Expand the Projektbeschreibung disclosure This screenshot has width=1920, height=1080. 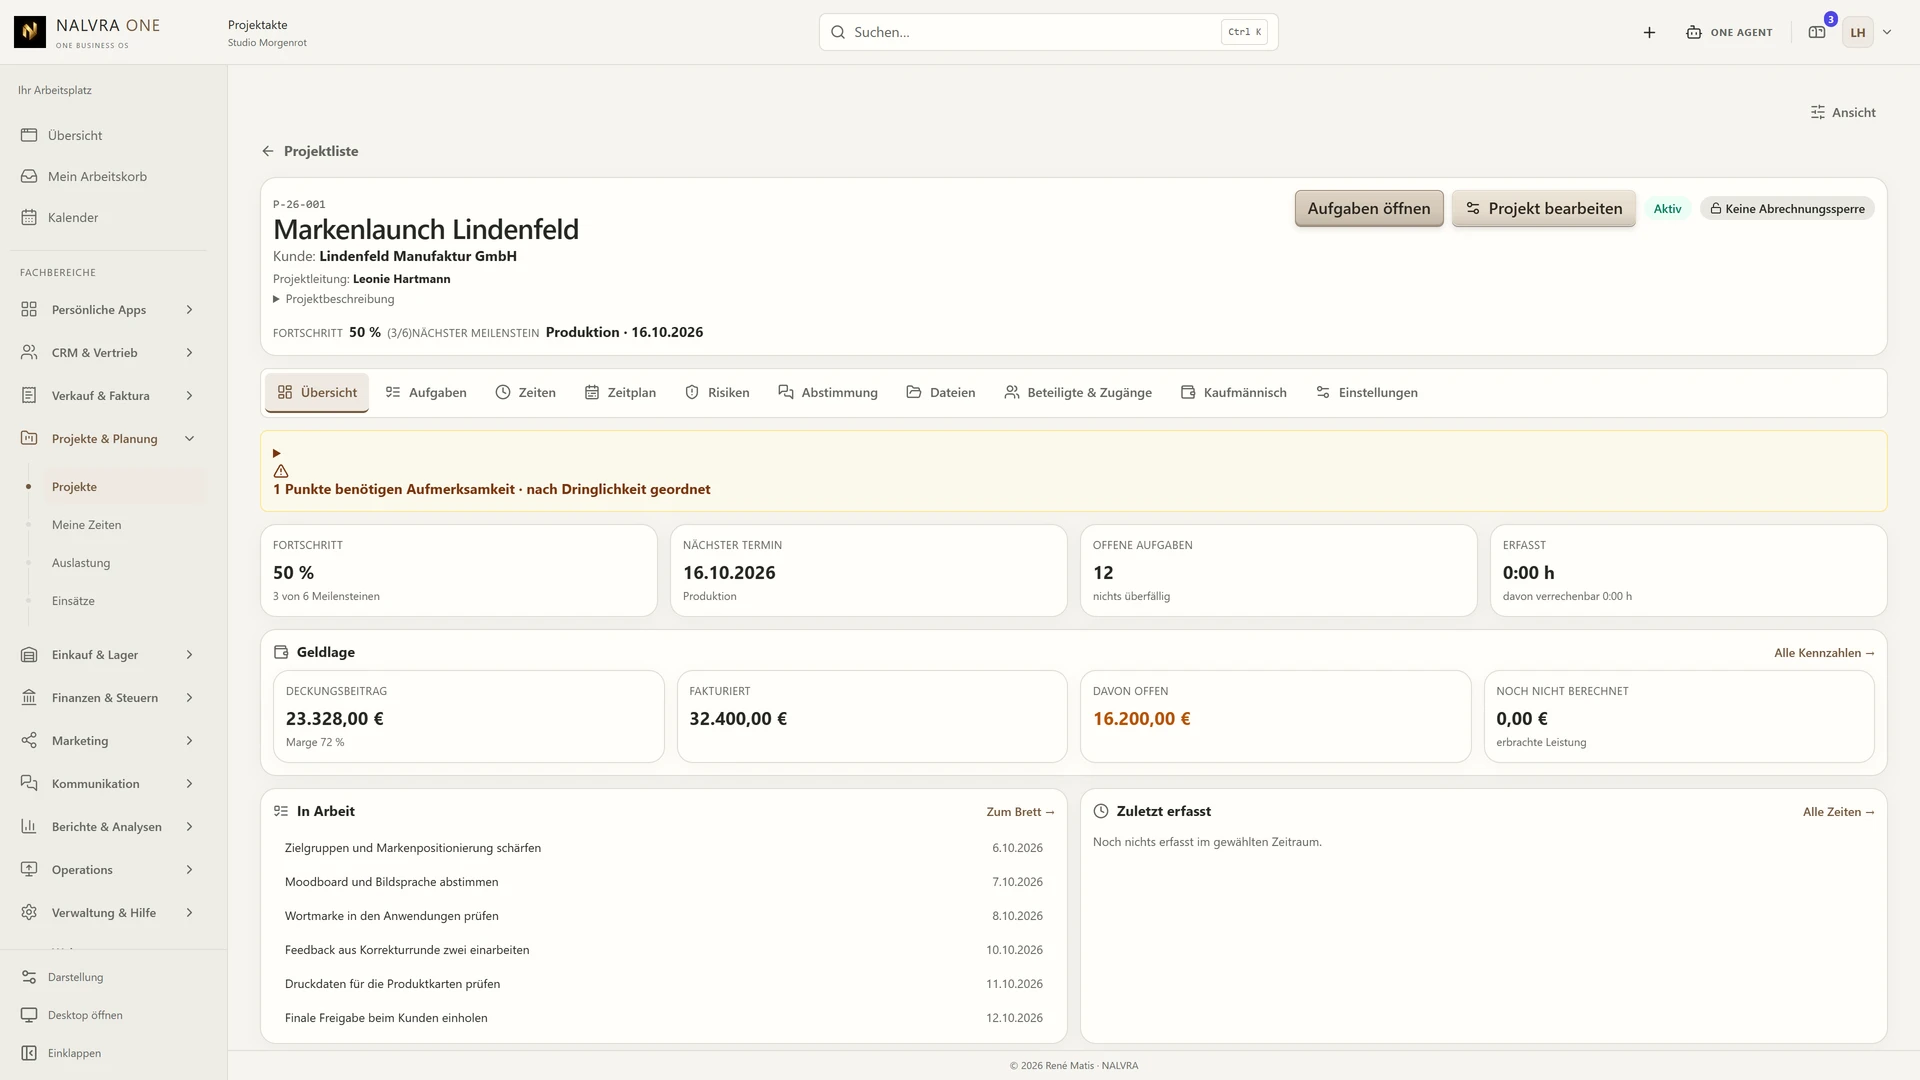click(334, 299)
